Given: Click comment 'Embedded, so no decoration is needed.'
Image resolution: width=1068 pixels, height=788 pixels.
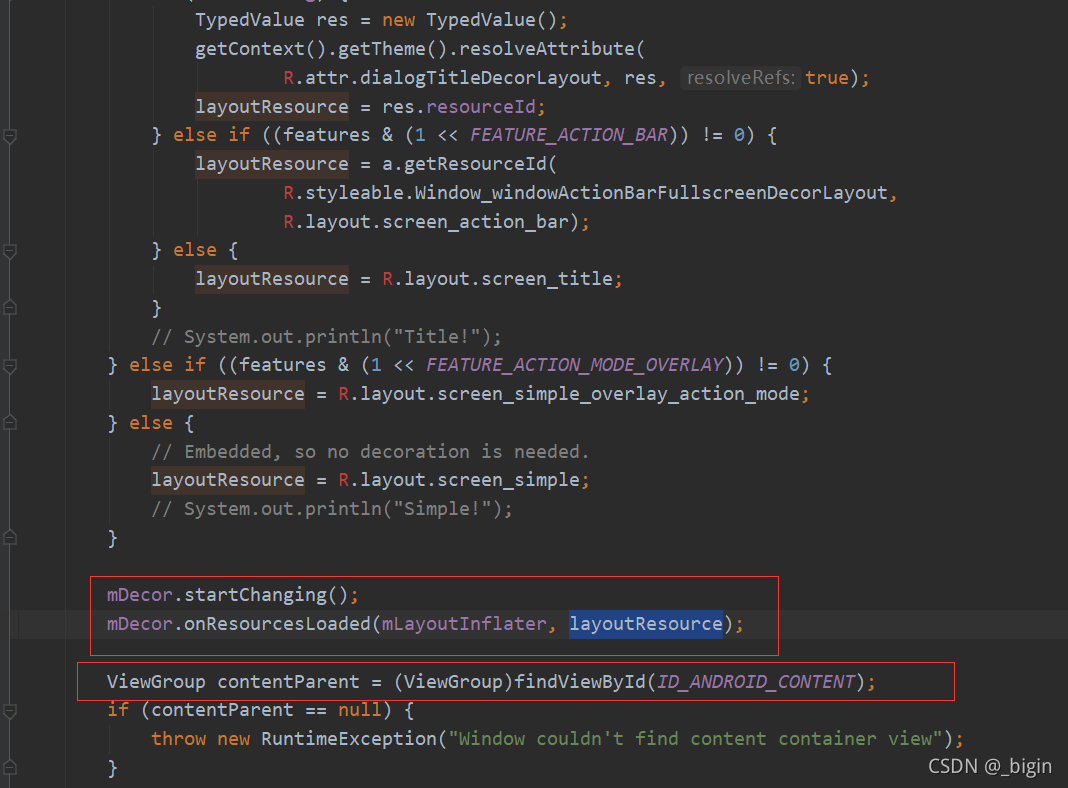Looking at the screenshot, I should click(371, 452).
